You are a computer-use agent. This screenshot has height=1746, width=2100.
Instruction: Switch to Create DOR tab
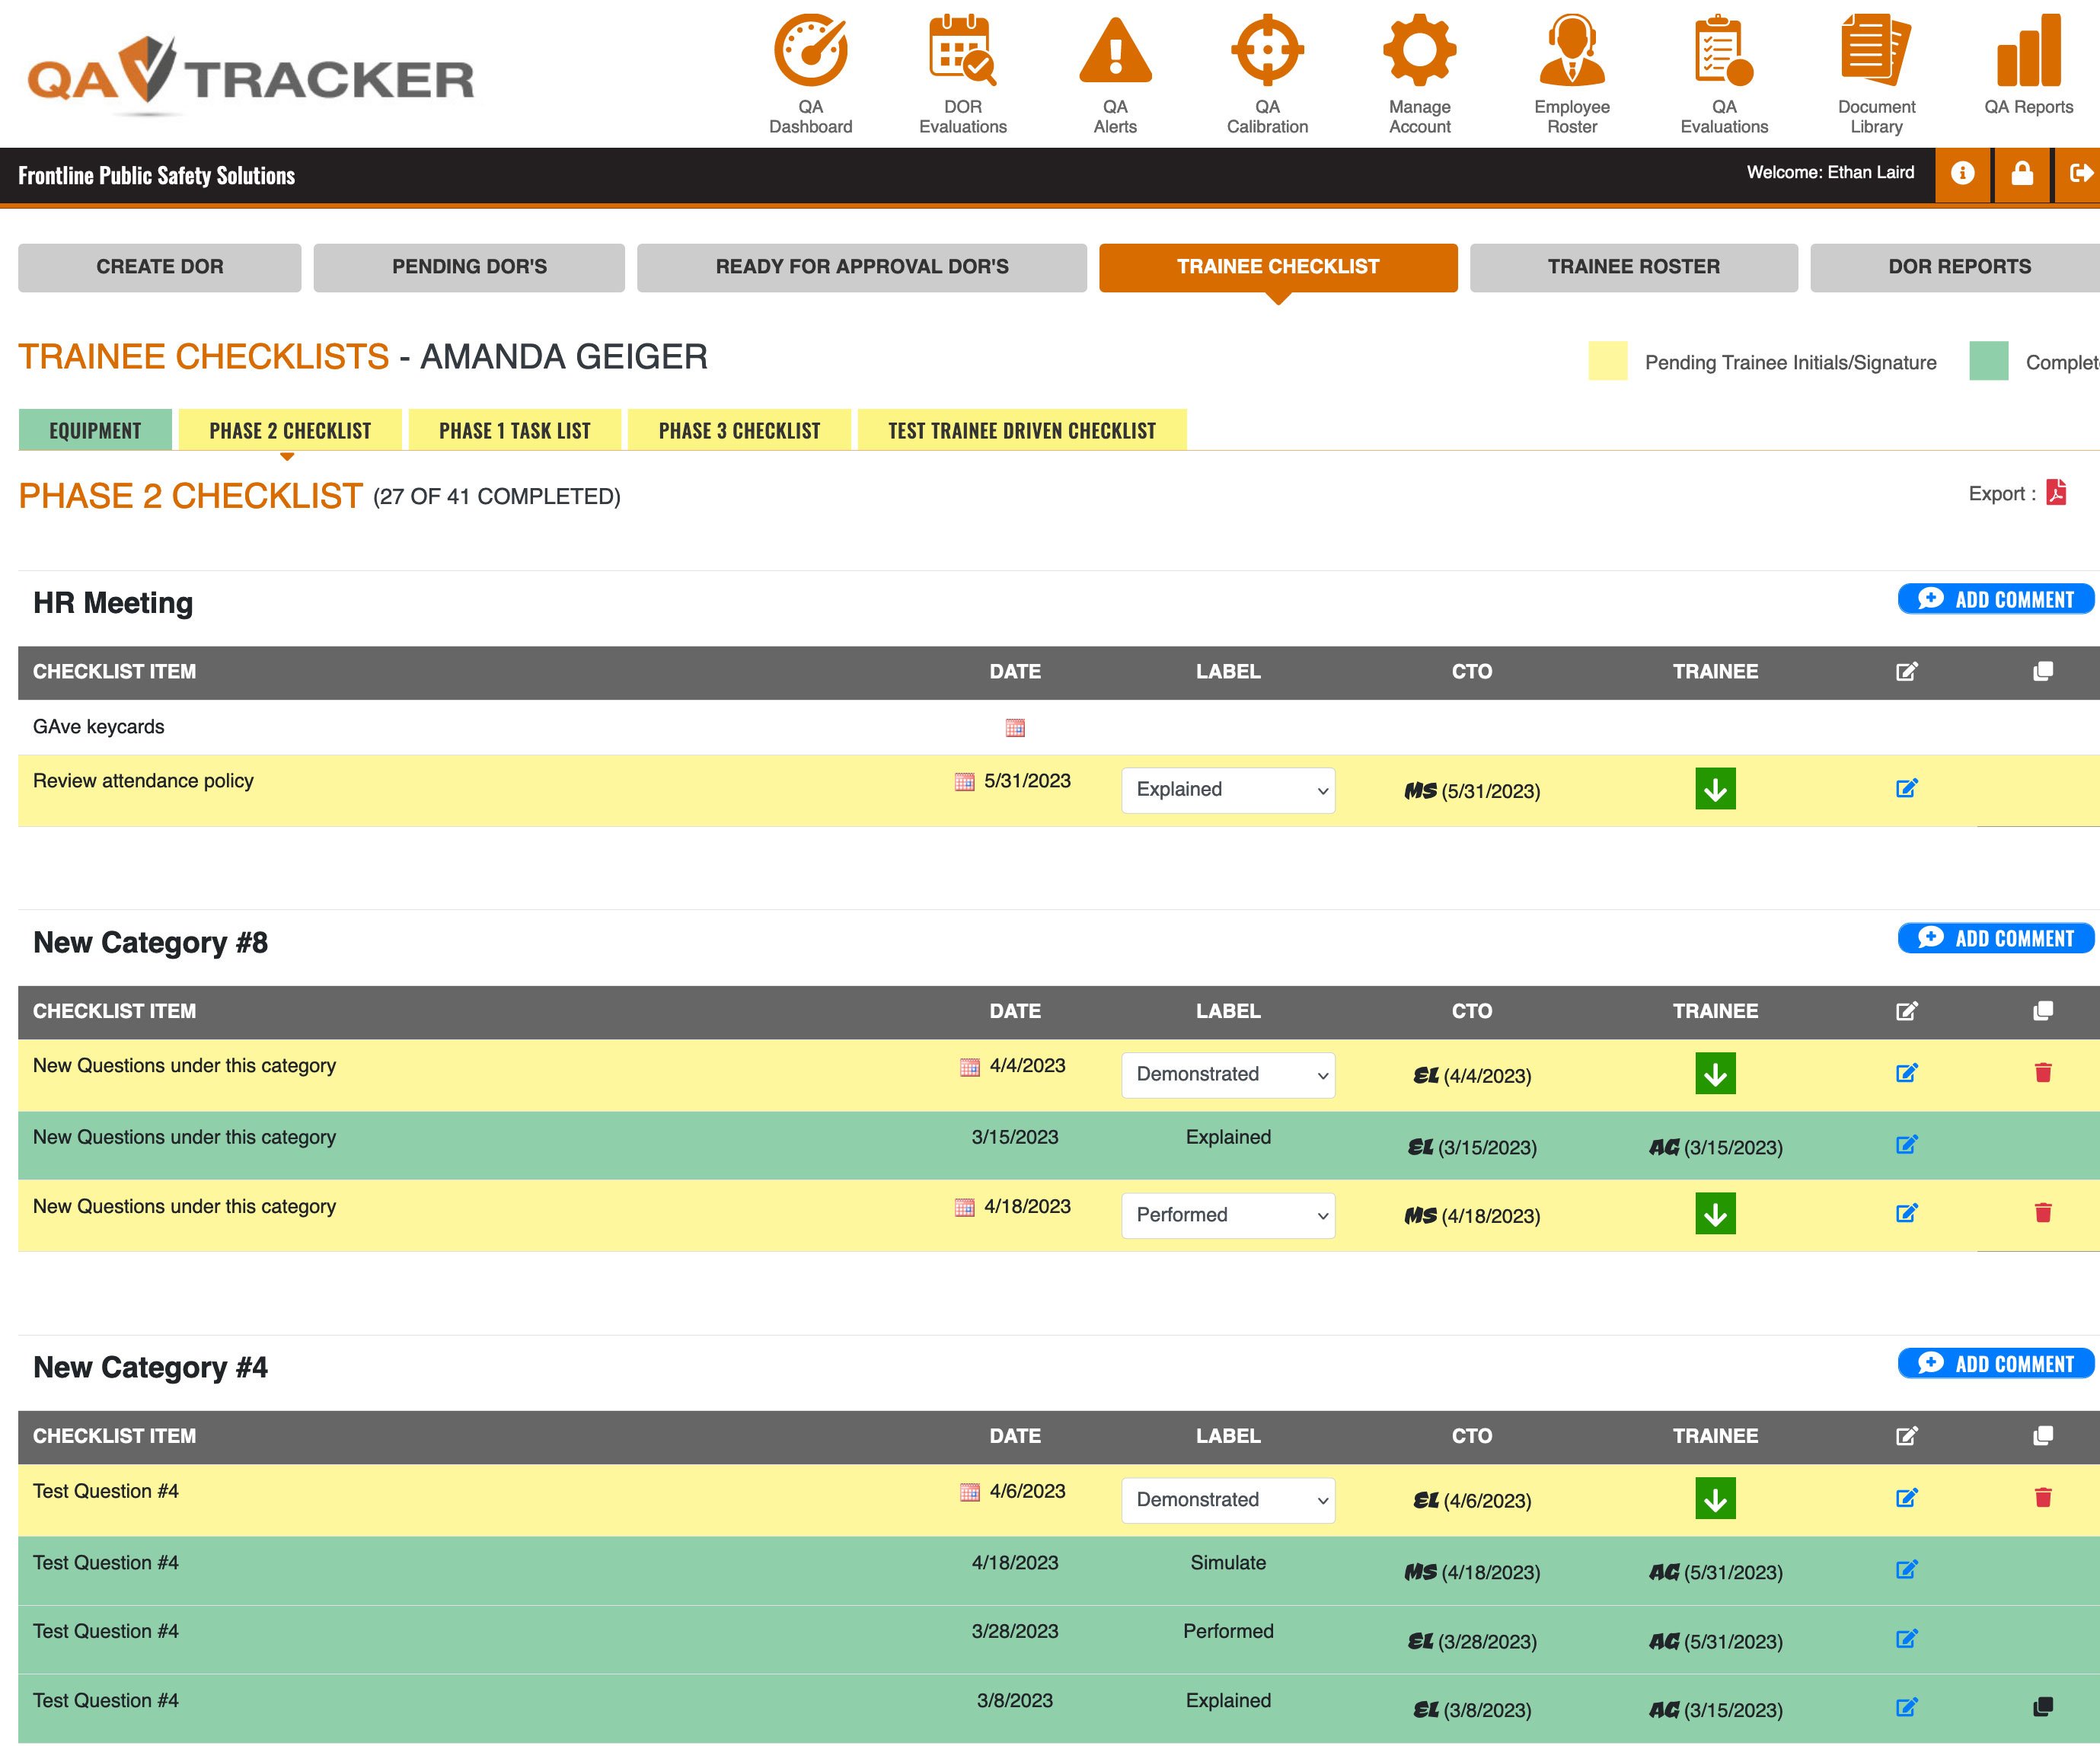160,267
